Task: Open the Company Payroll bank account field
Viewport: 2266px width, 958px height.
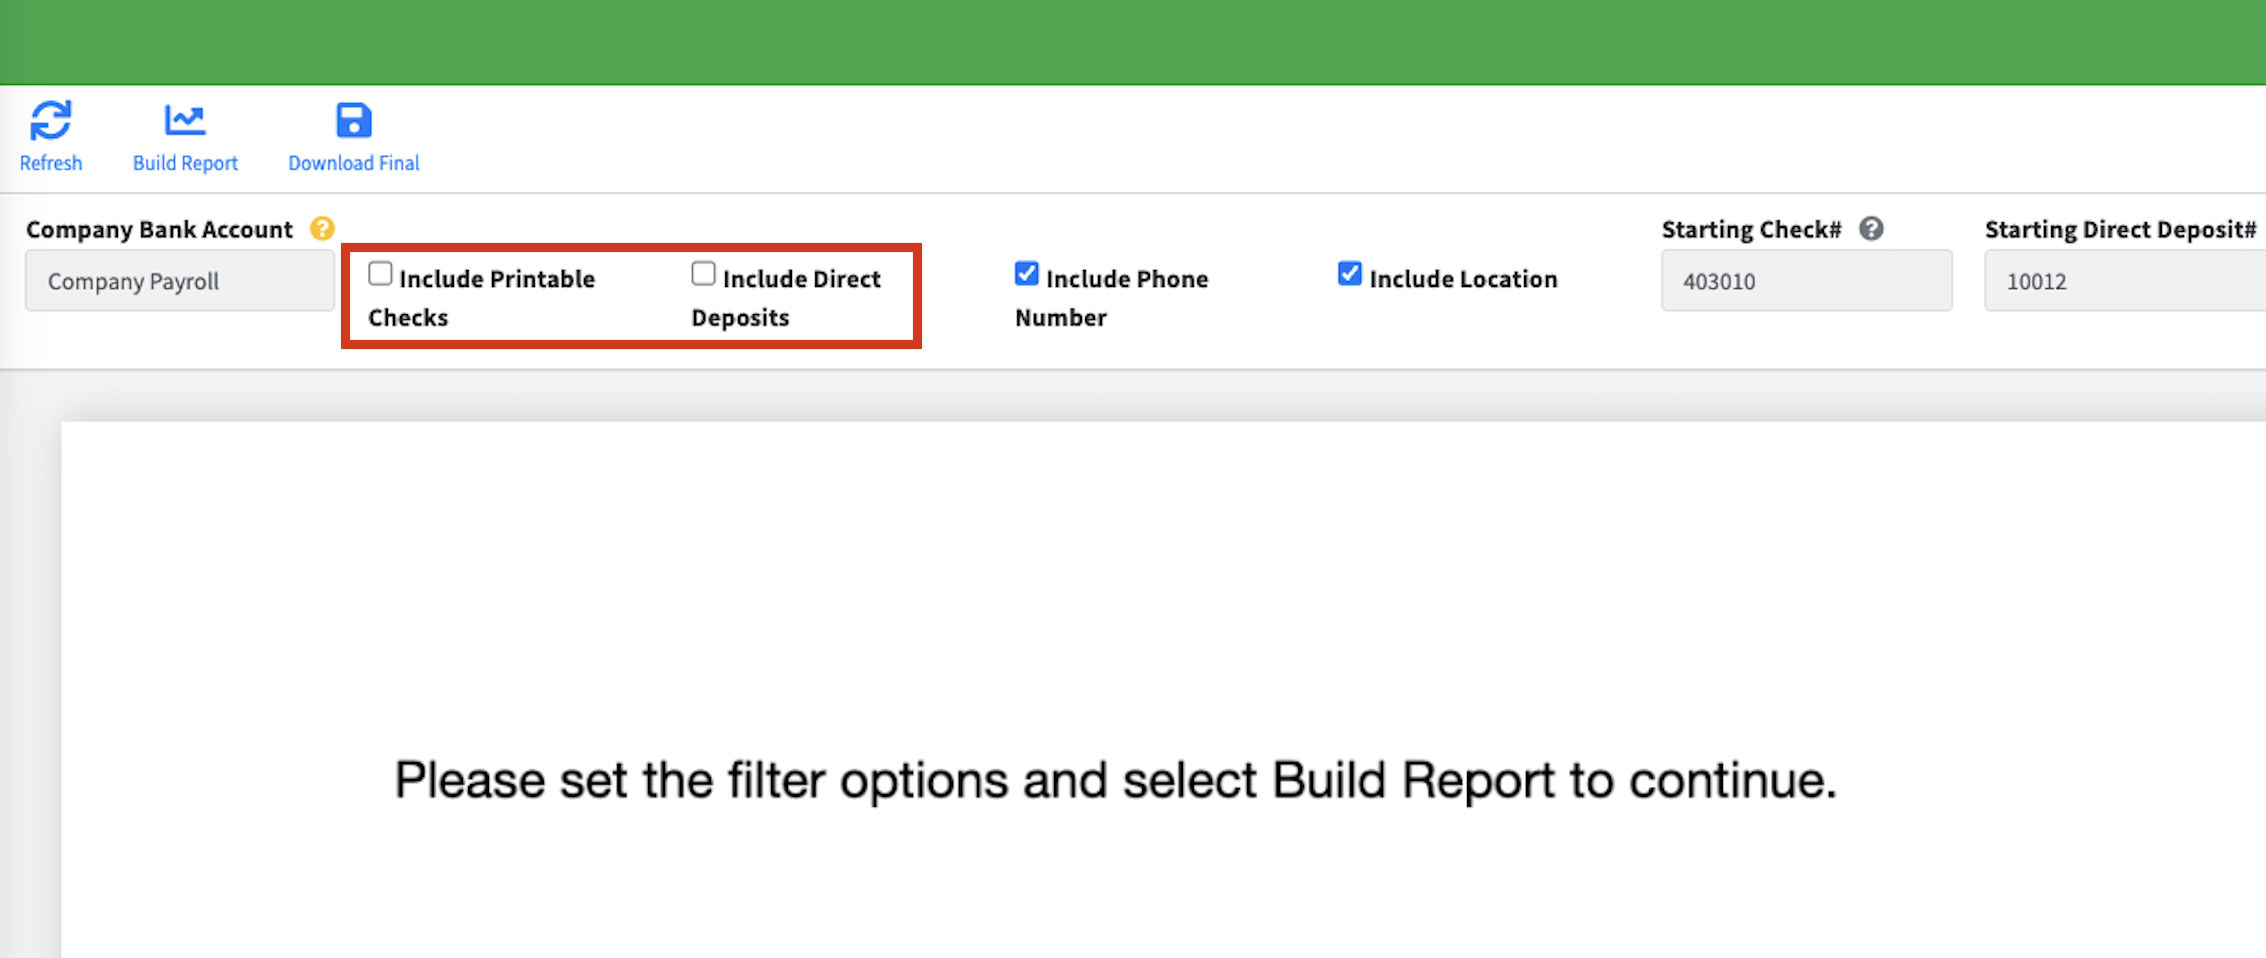Action: [x=180, y=281]
